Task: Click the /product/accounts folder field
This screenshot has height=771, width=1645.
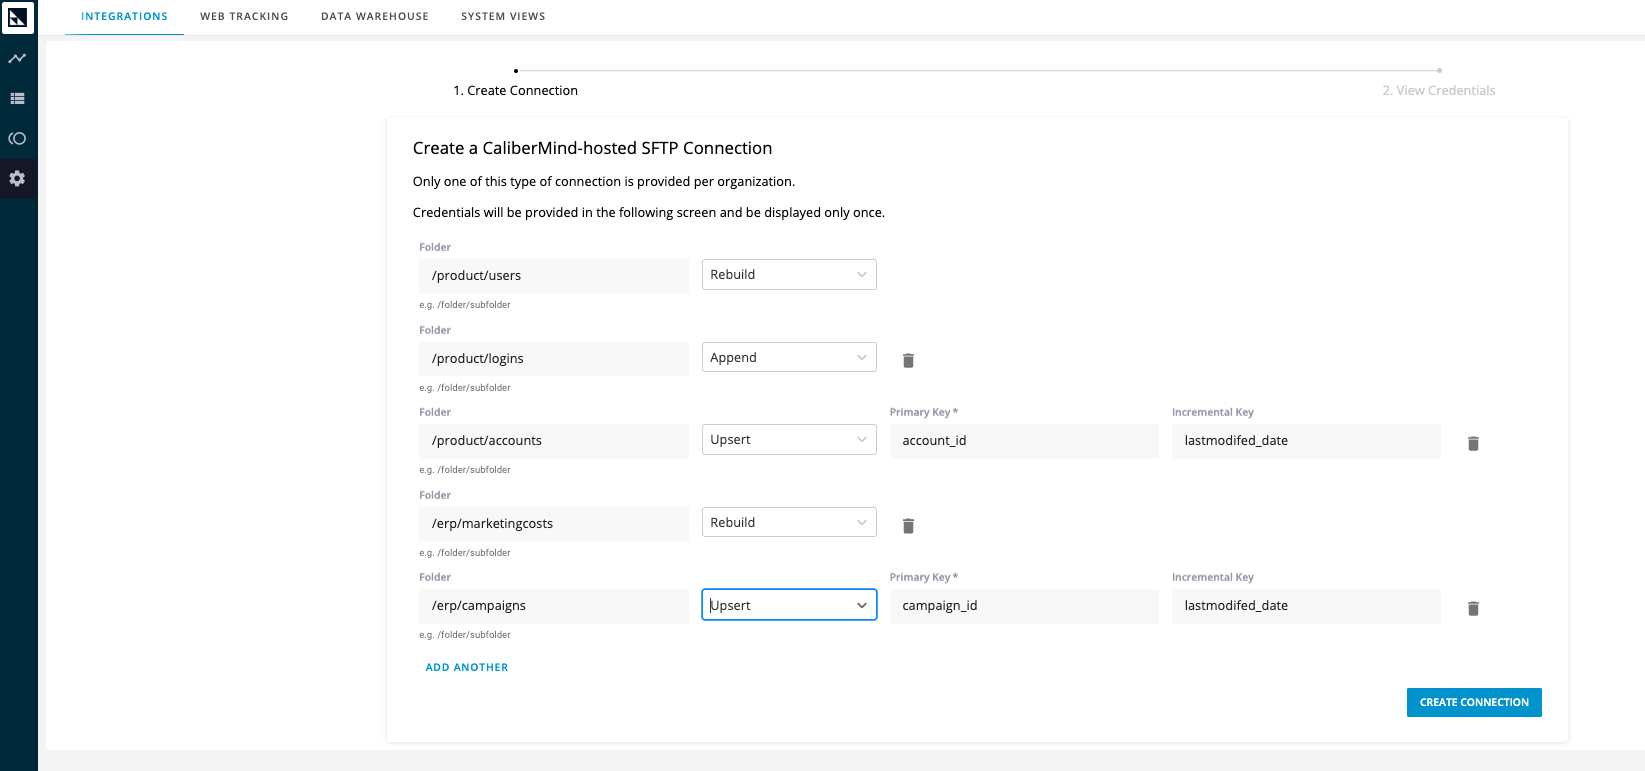Action: pyautogui.click(x=554, y=441)
